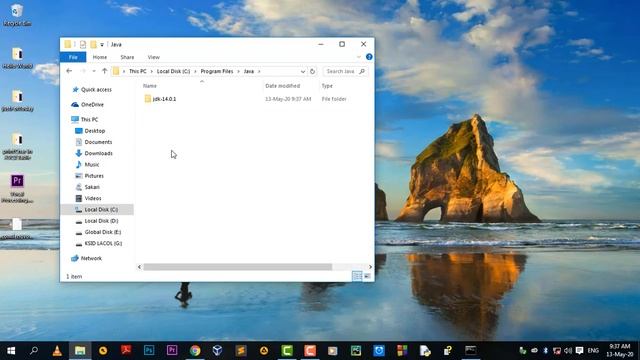Image resolution: width=640 pixels, height=360 pixels.
Task: Open Command Prompt from the taskbar
Action: [471, 351]
